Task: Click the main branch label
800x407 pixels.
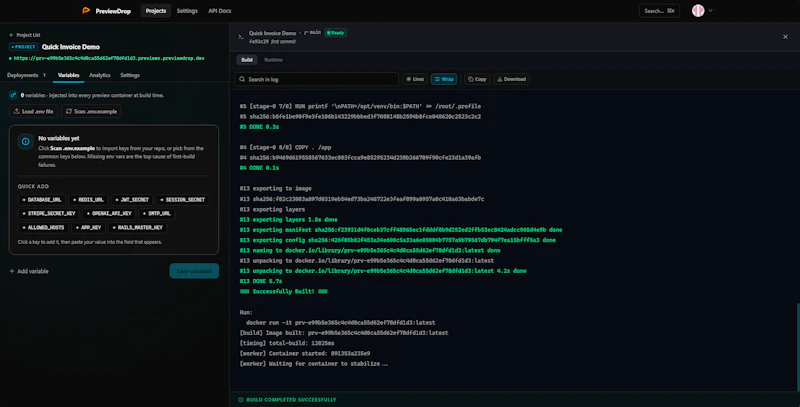Action: 312,33
